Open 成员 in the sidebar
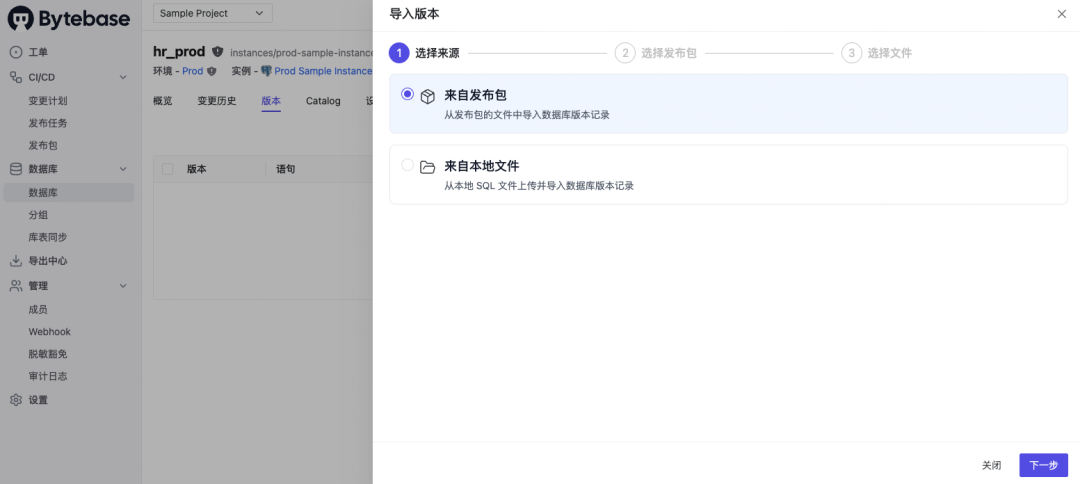 [38, 310]
